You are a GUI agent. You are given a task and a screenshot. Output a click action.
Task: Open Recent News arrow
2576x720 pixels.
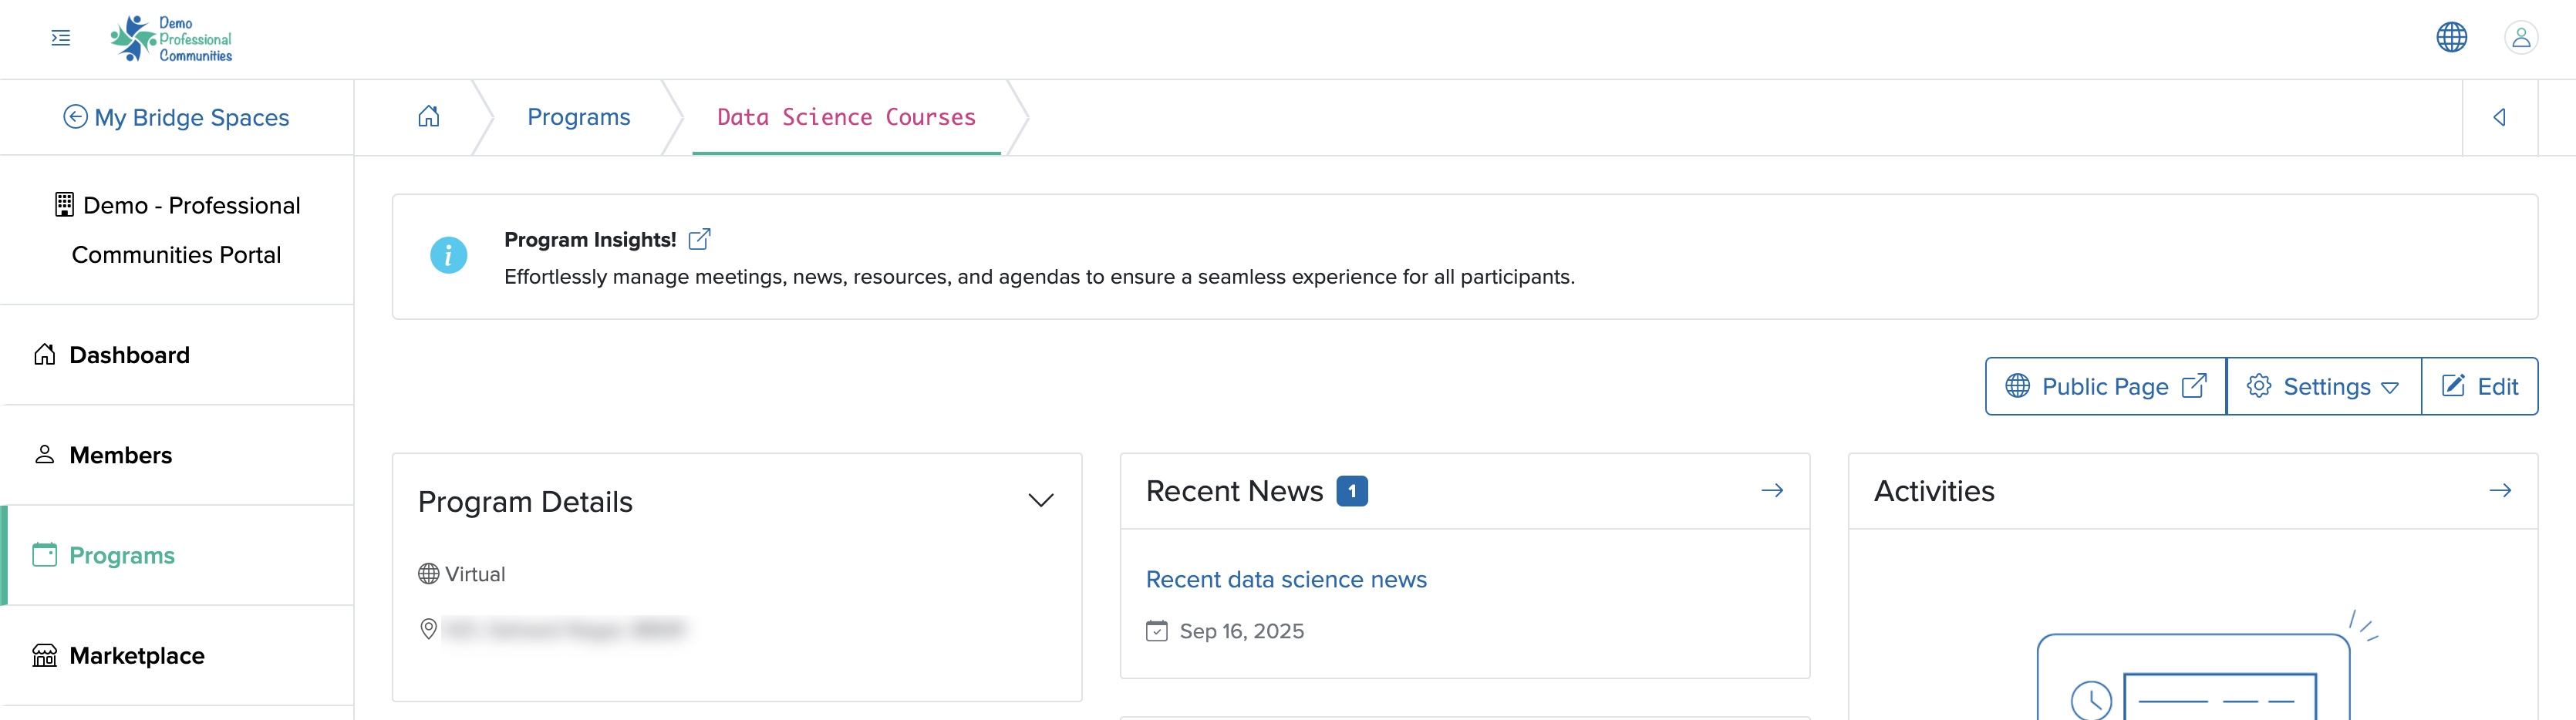click(x=1772, y=490)
